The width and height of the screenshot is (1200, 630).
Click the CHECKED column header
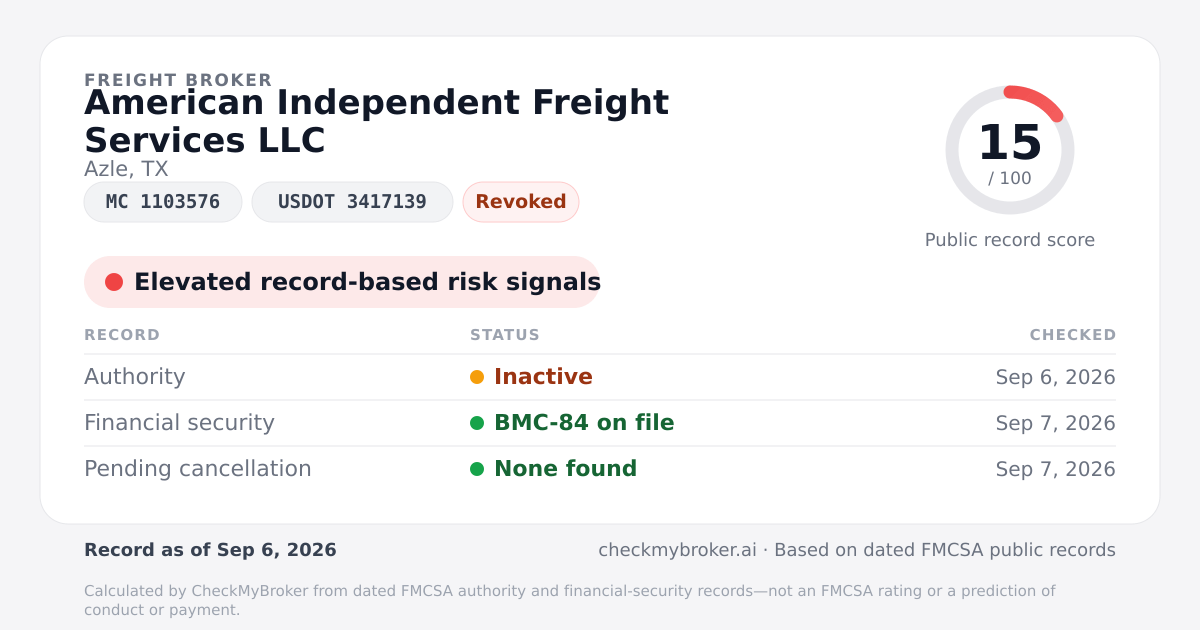click(x=1073, y=335)
